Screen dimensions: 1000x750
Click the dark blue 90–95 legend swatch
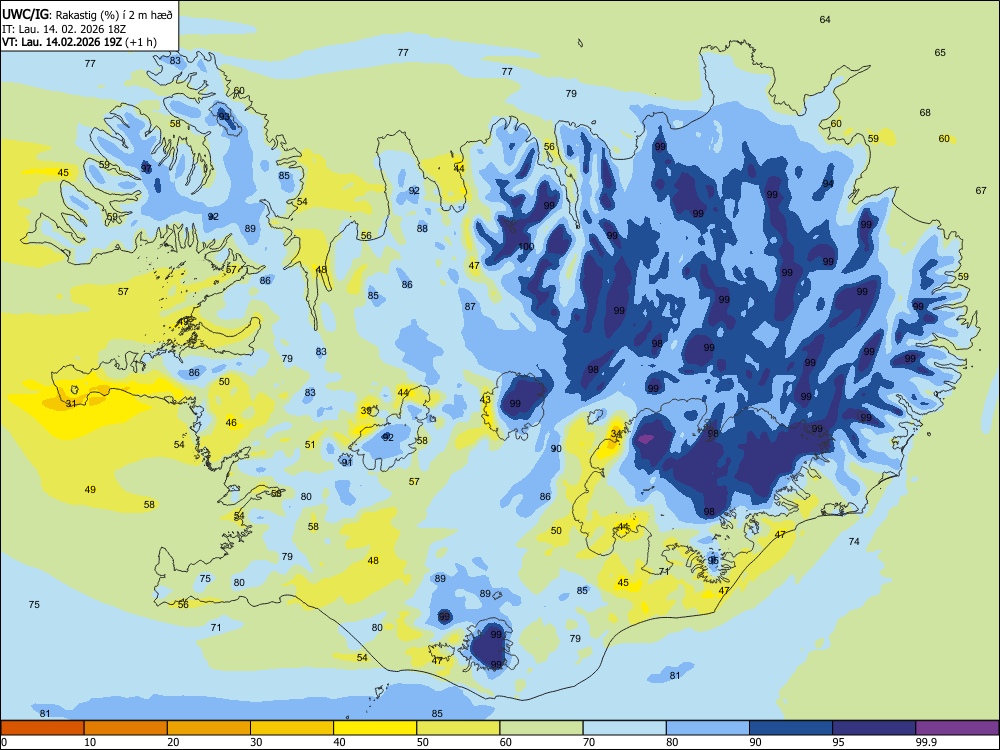tap(791, 728)
